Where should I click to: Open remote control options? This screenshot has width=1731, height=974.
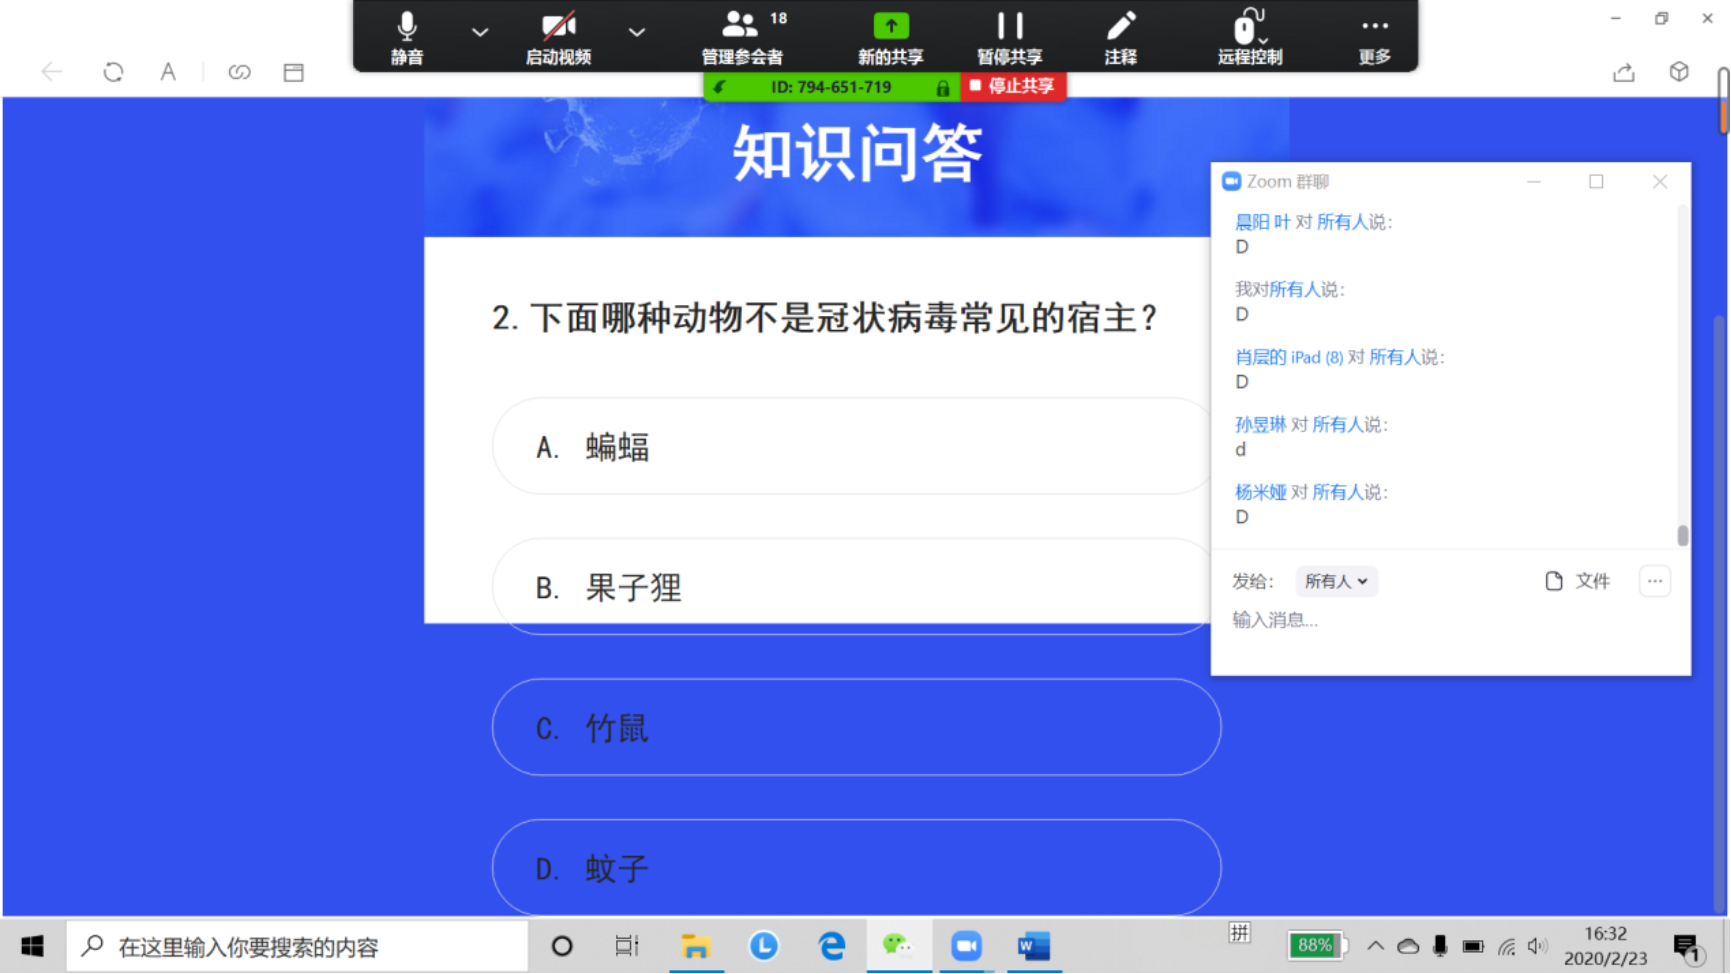coord(1249,37)
